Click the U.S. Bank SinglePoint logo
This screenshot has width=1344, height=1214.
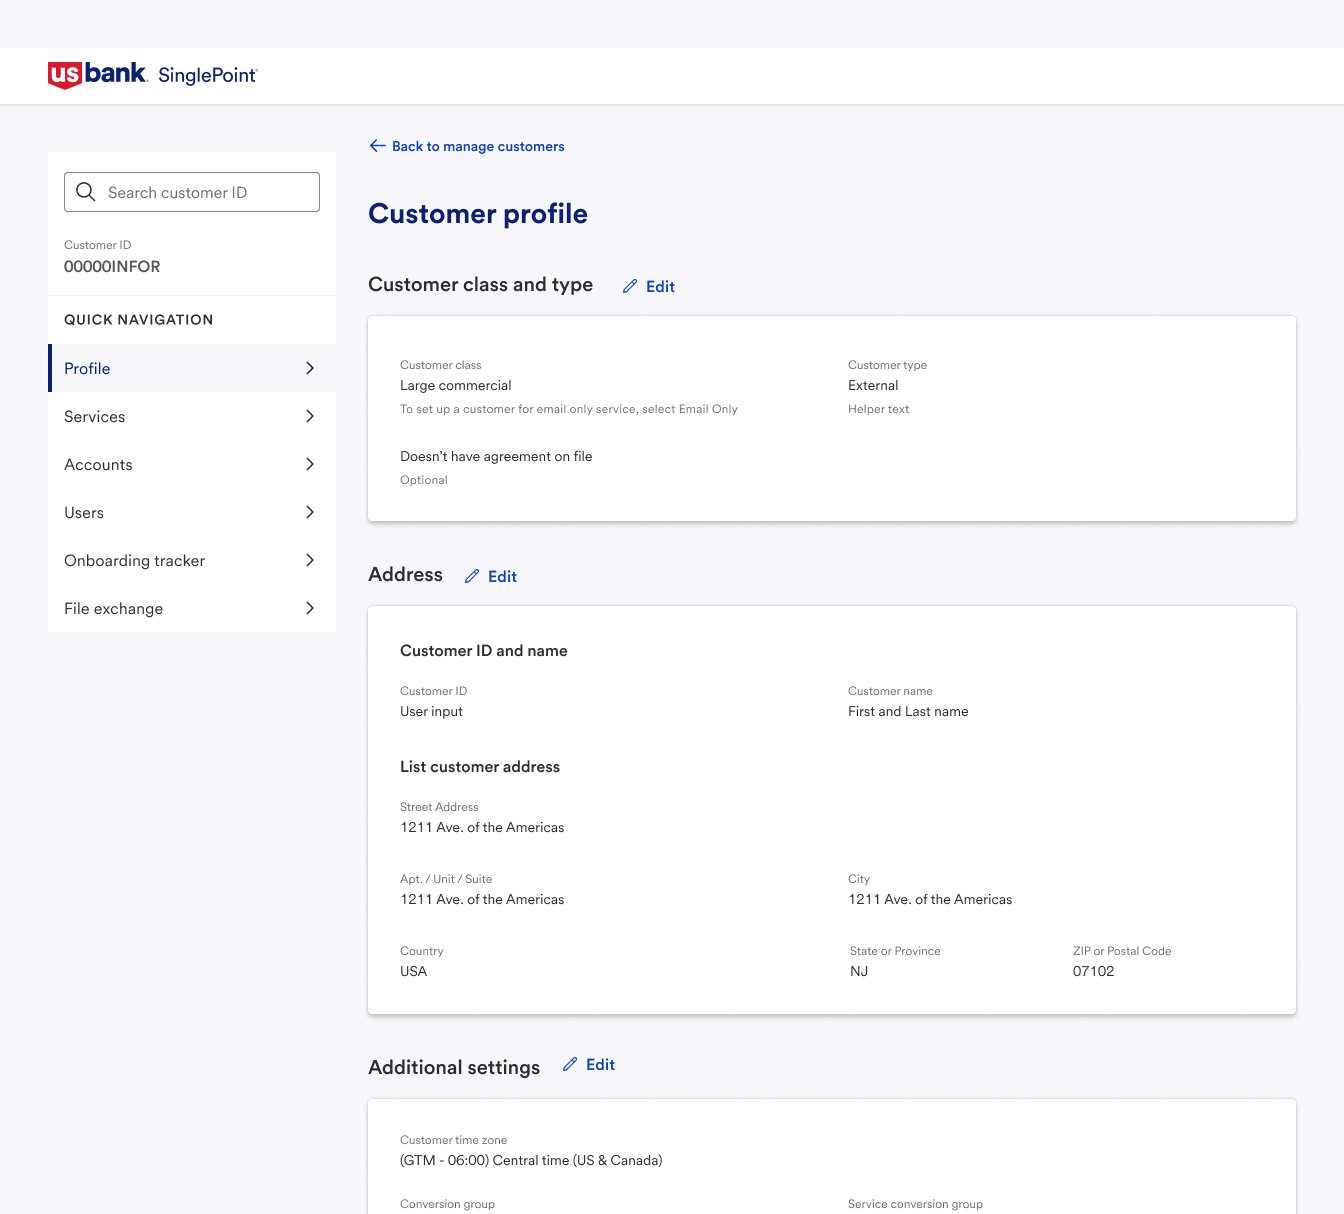(152, 75)
